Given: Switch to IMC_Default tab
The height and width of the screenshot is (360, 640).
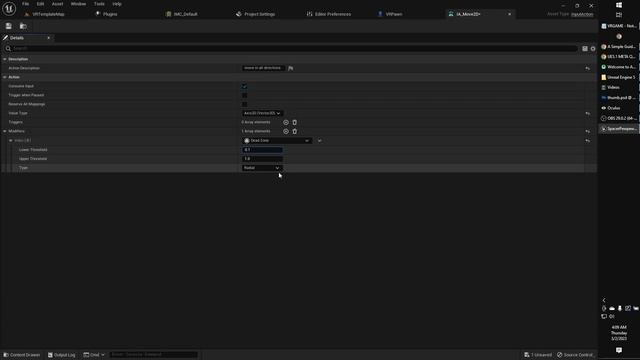Looking at the screenshot, I should click(x=185, y=14).
